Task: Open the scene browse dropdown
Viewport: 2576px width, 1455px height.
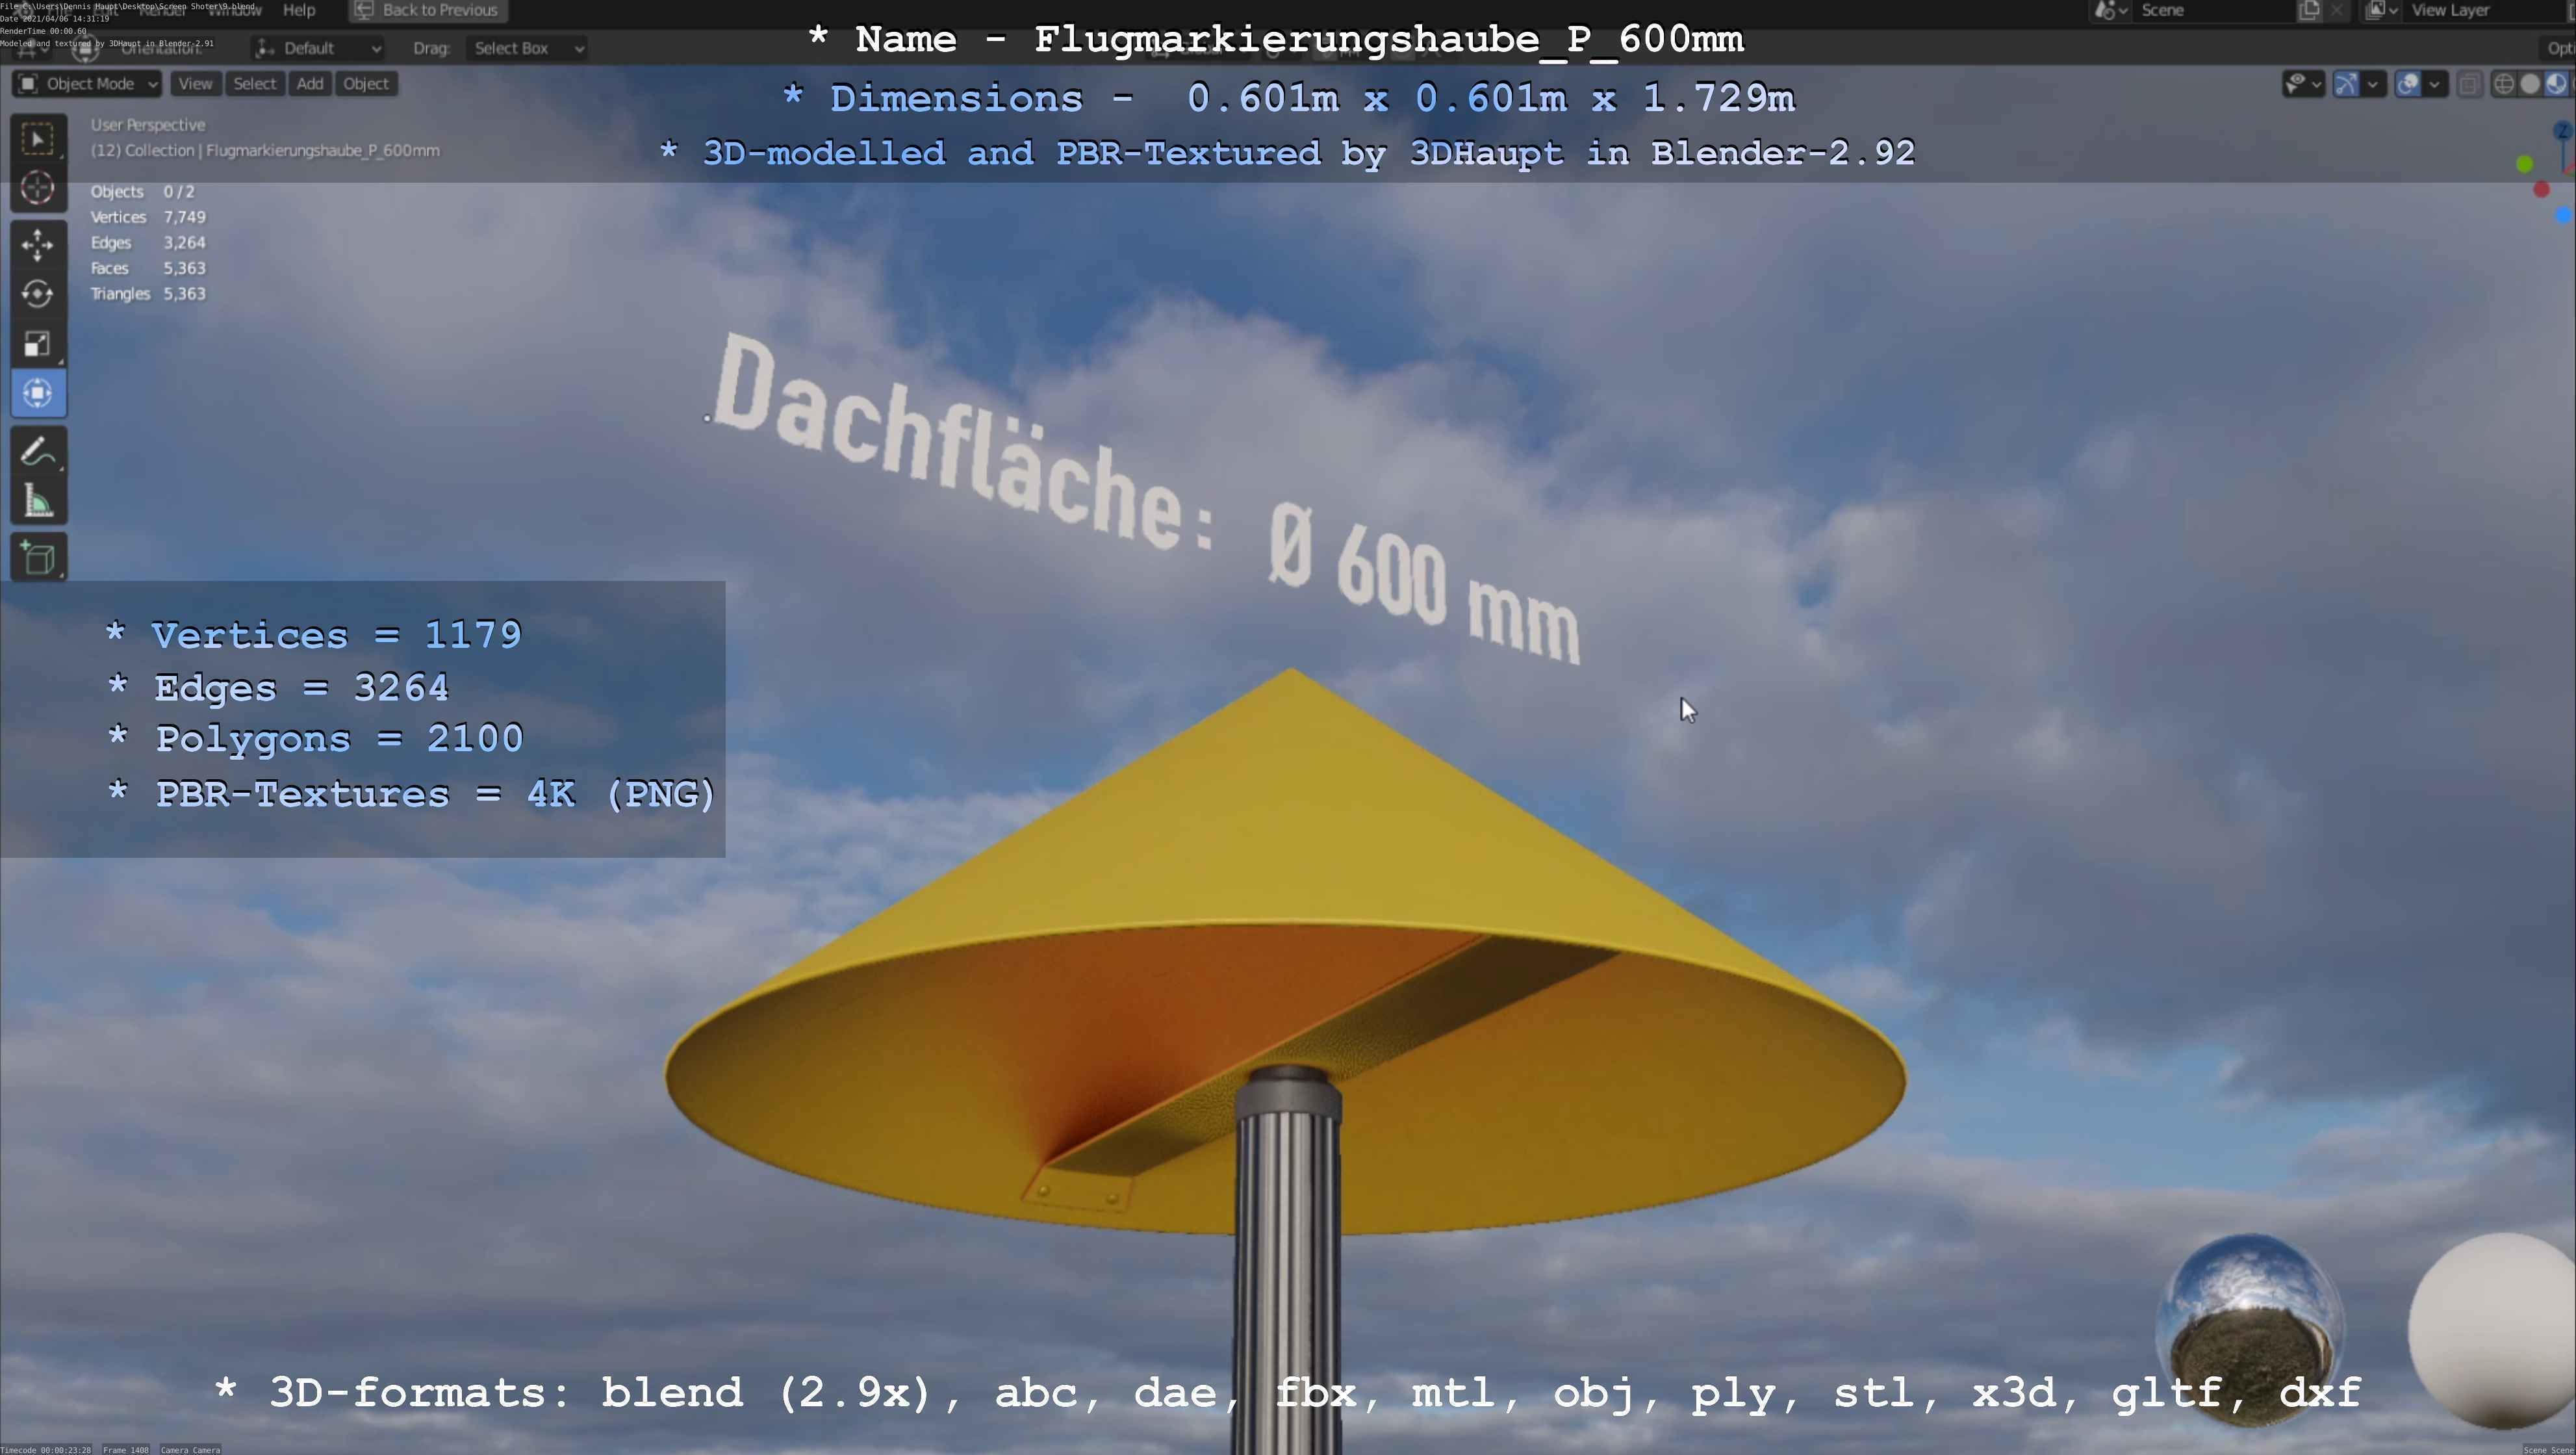Action: 2111,10
